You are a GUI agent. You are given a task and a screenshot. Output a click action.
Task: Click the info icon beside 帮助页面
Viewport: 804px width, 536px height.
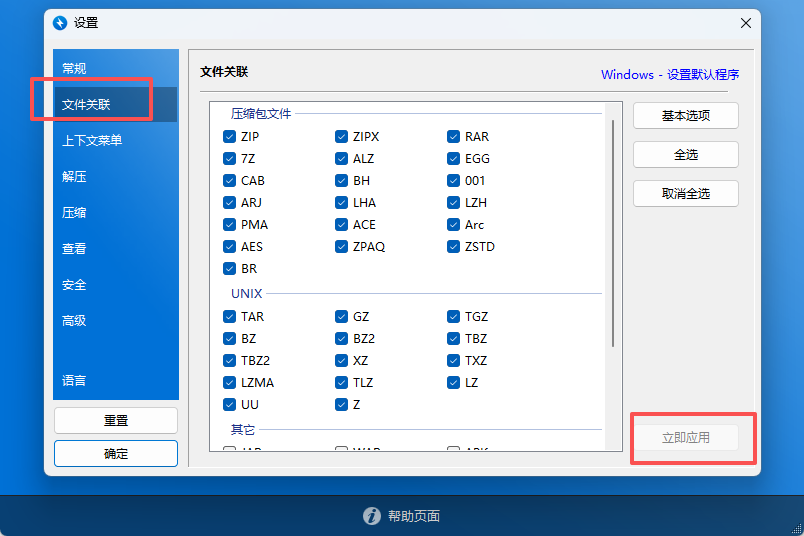tap(372, 516)
